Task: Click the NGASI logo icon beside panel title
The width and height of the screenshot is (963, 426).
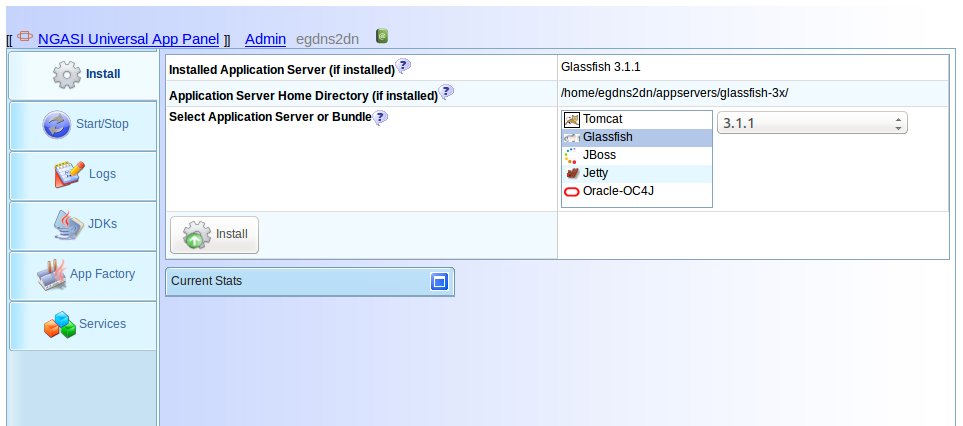Action: [x=25, y=37]
